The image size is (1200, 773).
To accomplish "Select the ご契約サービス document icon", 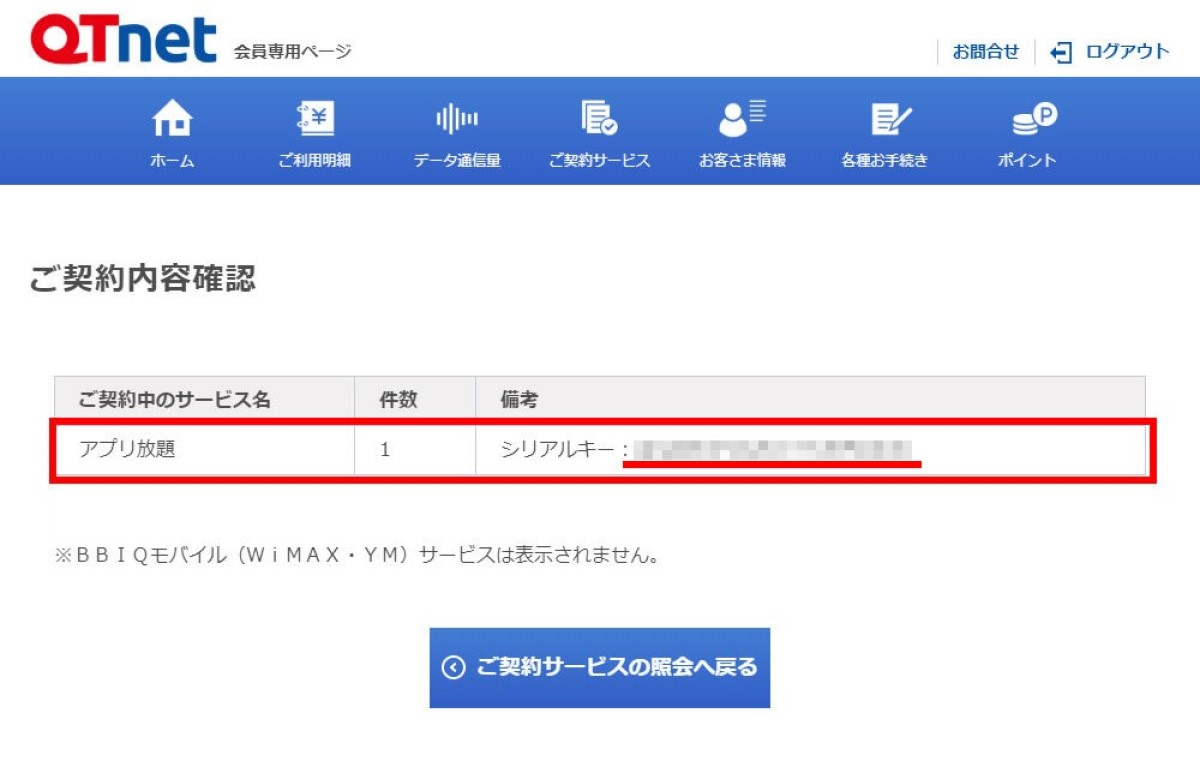I will click(599, 120).
